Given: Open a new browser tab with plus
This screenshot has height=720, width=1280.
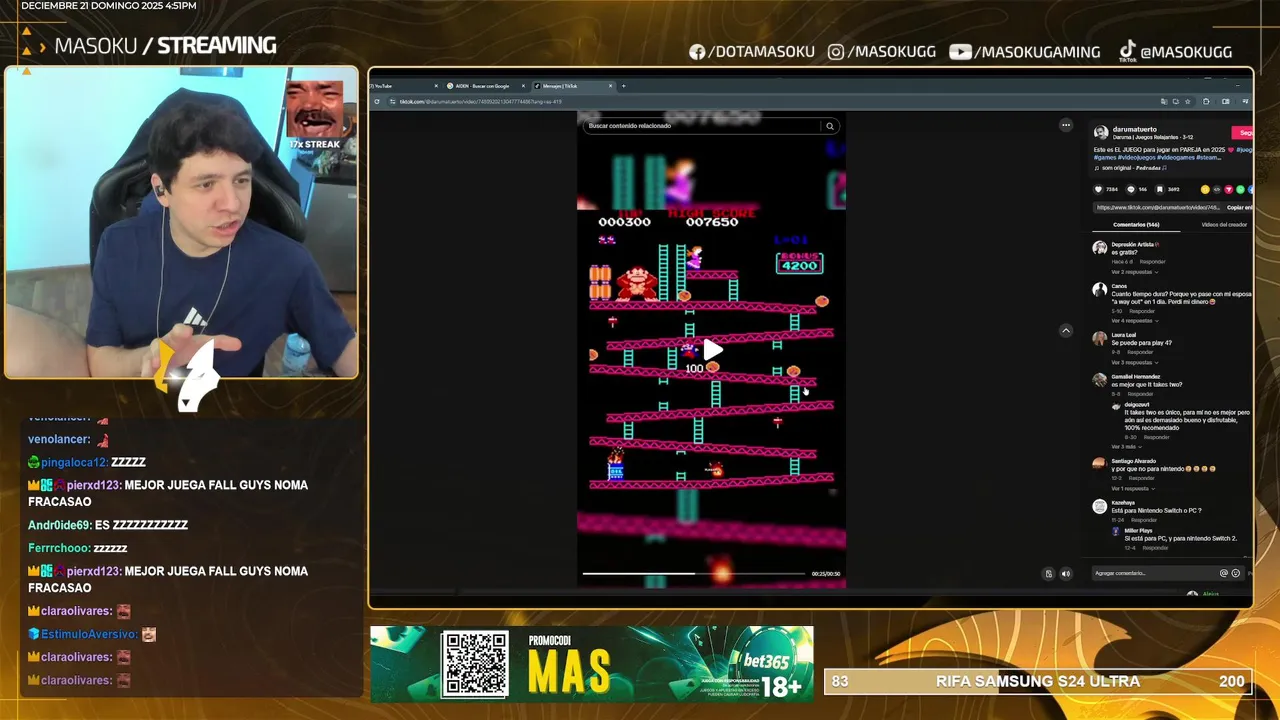Looking at the screenshot, I should (623, 86).
